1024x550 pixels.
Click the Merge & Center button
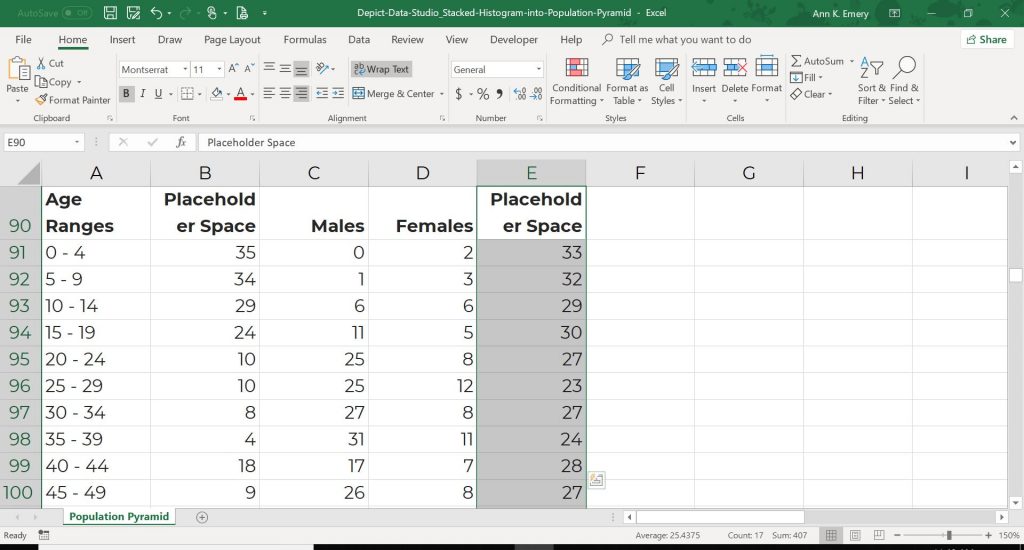(393, 94)
